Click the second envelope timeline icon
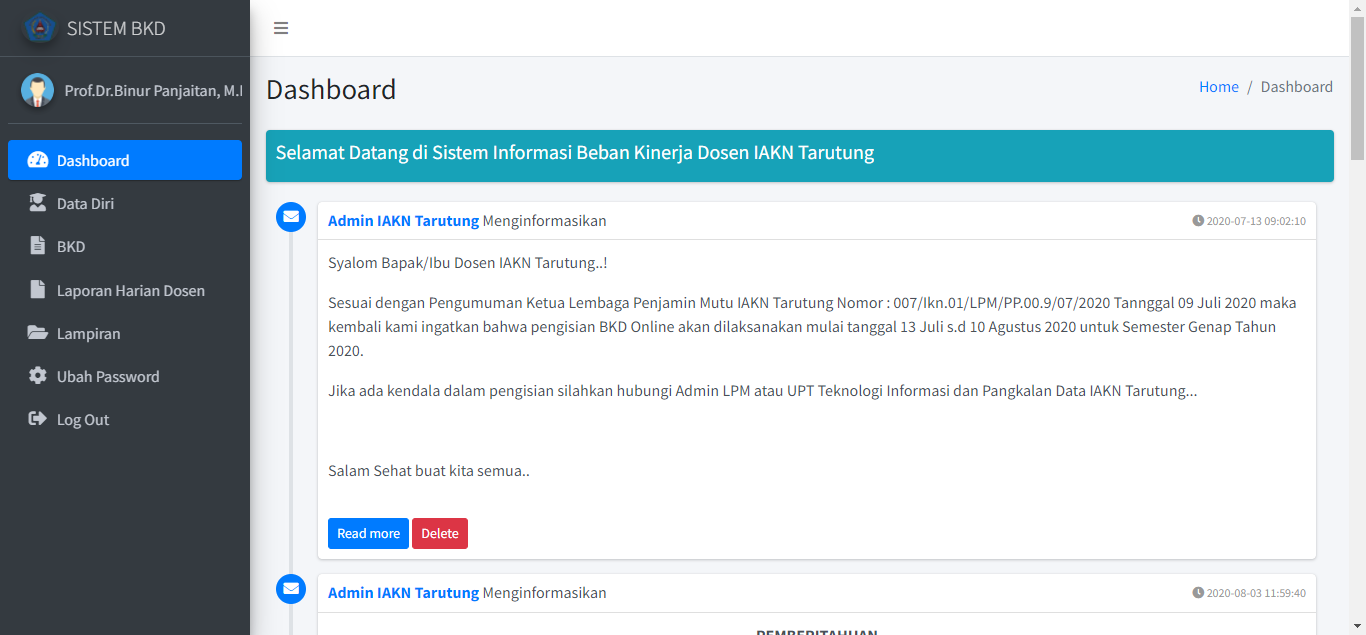Image resolution: width=1366 pixels, height=635 pixels. [x=291, y=589]
